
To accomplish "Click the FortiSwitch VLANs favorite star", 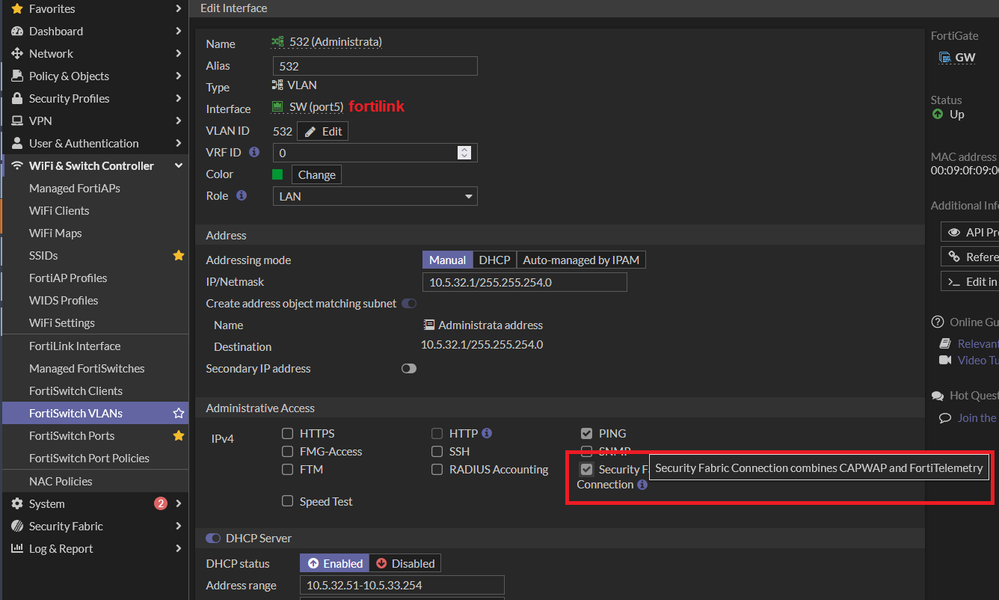I will click(x=178, y=413).
